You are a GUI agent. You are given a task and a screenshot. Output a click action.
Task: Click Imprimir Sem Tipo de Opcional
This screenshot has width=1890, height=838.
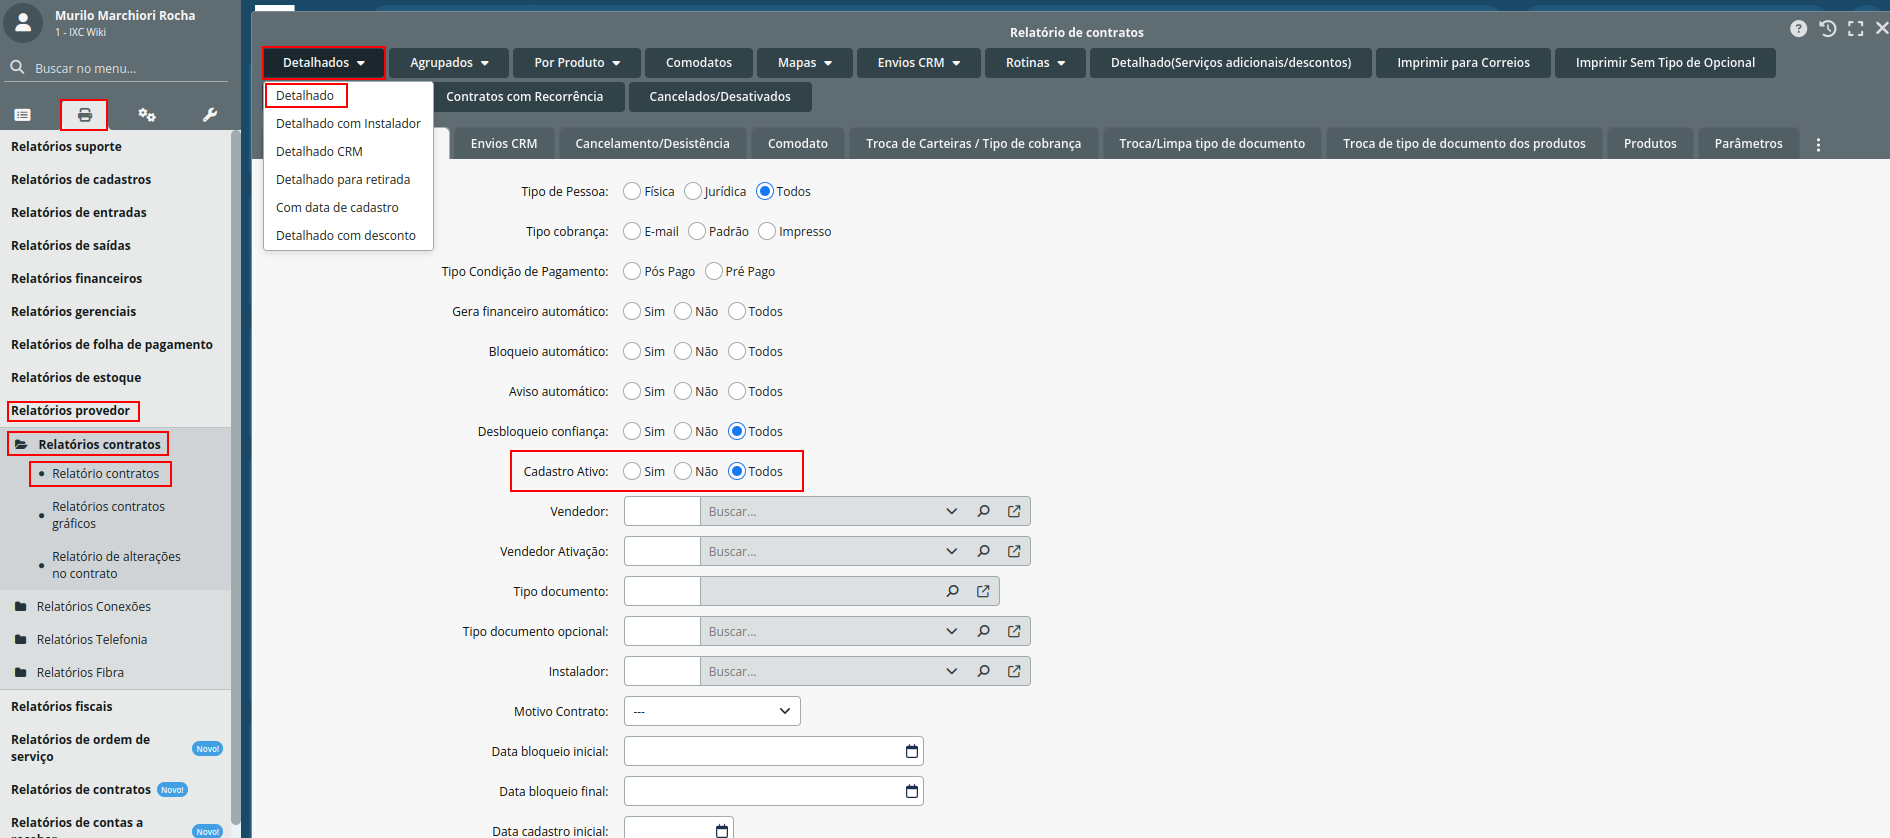click(1665, 62)
